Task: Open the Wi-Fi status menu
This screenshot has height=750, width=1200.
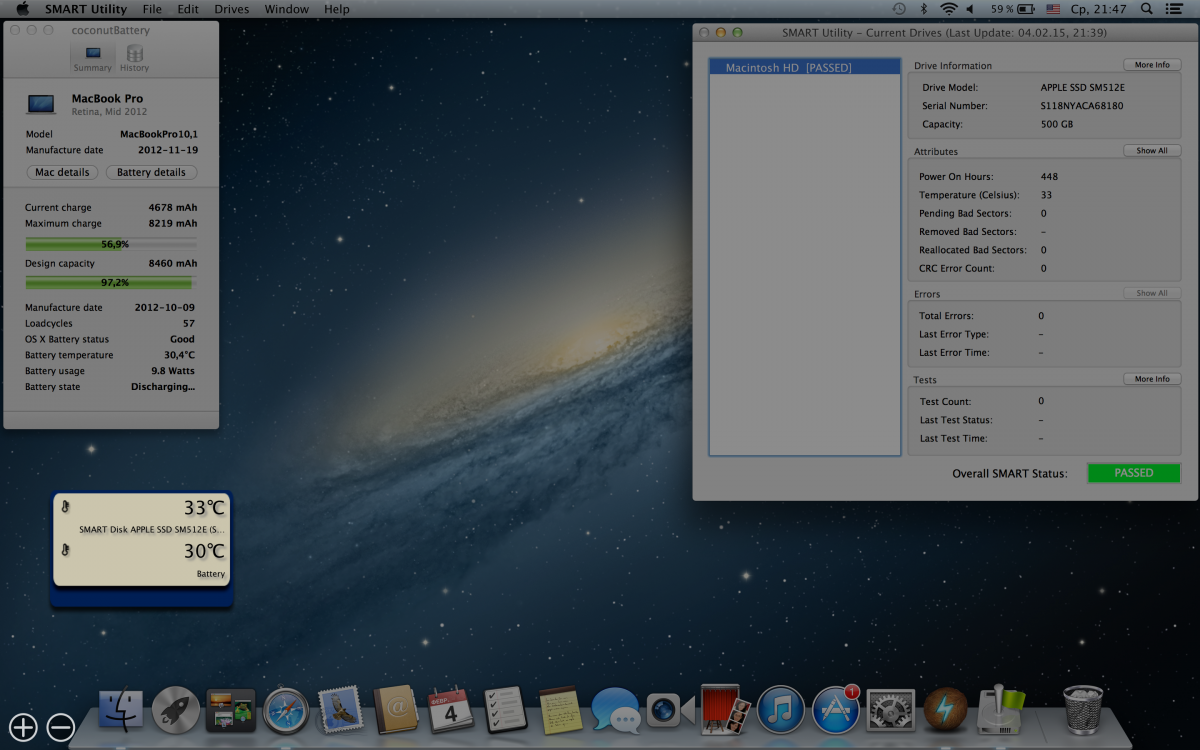Action: click(948, 9)
